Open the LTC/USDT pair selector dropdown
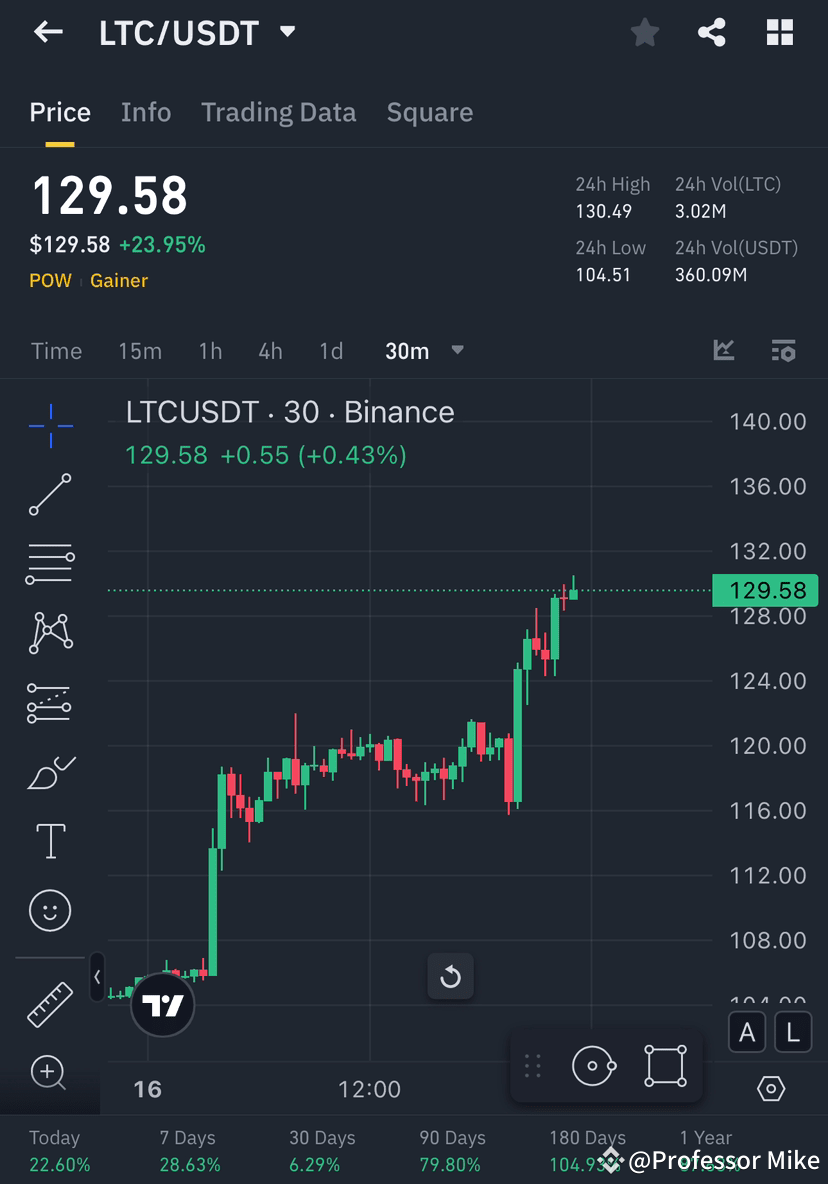The width and height of the screenshot is (828, 1184). tap(287, 32)
